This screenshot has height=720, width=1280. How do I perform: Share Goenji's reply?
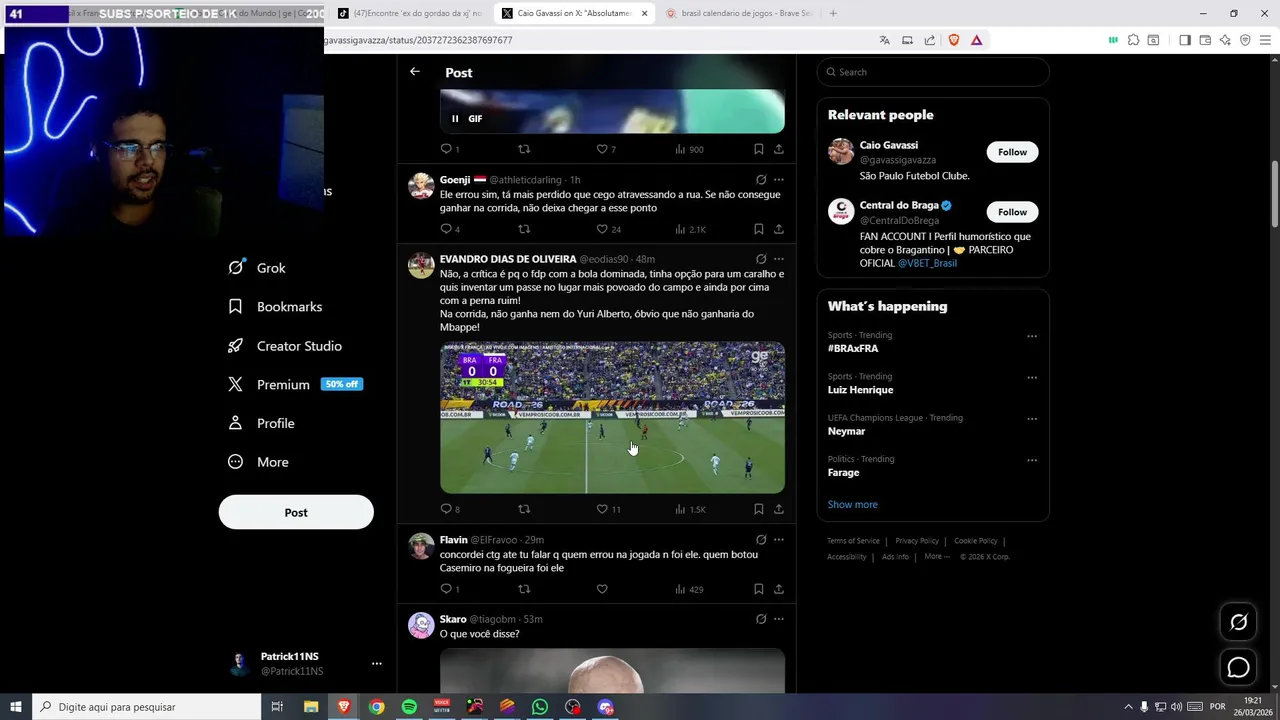778,229
